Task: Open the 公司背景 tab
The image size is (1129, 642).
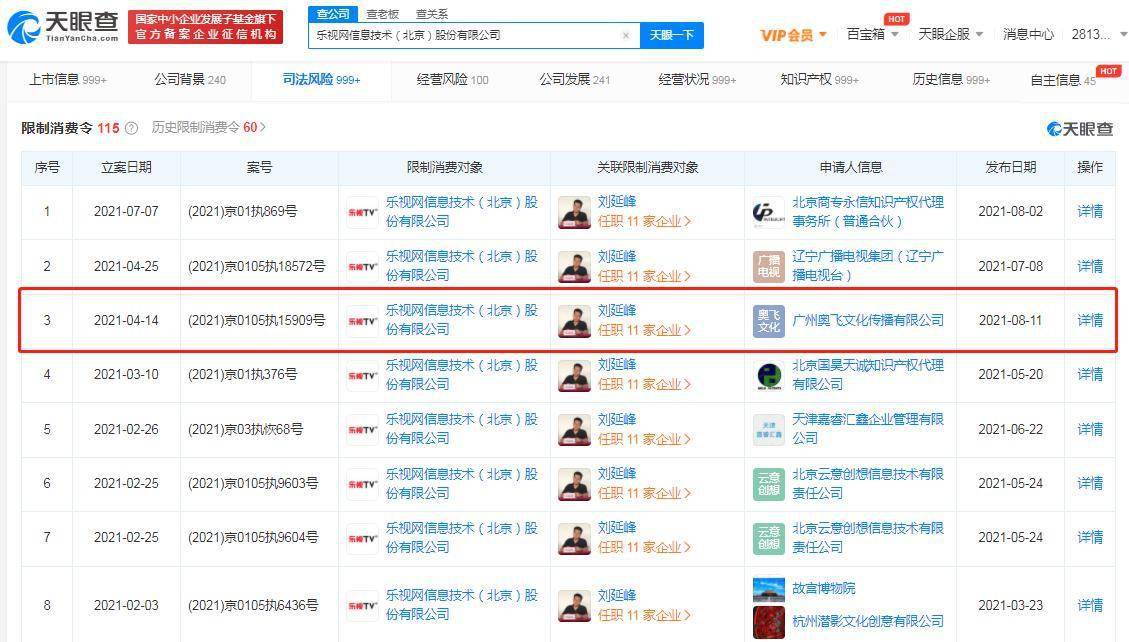Action: point(190,80)
